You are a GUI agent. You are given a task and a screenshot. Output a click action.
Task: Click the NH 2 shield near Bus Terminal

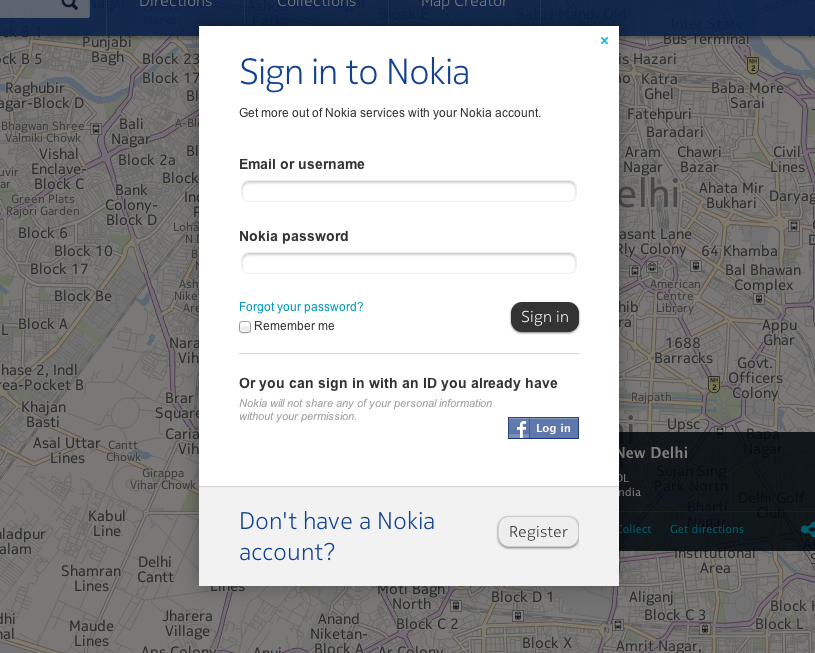coord(752,65)
